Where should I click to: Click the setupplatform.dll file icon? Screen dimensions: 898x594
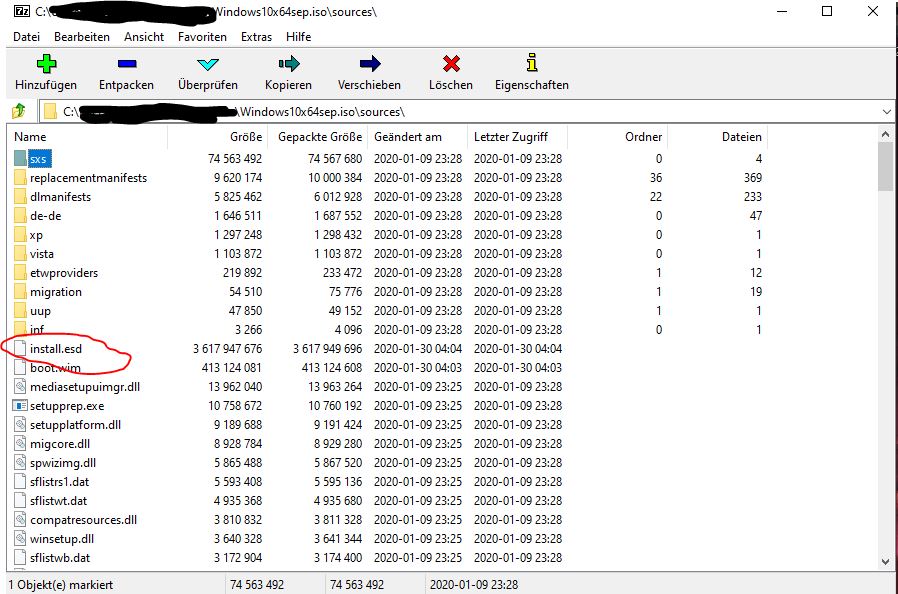click(x=20, y=424)
